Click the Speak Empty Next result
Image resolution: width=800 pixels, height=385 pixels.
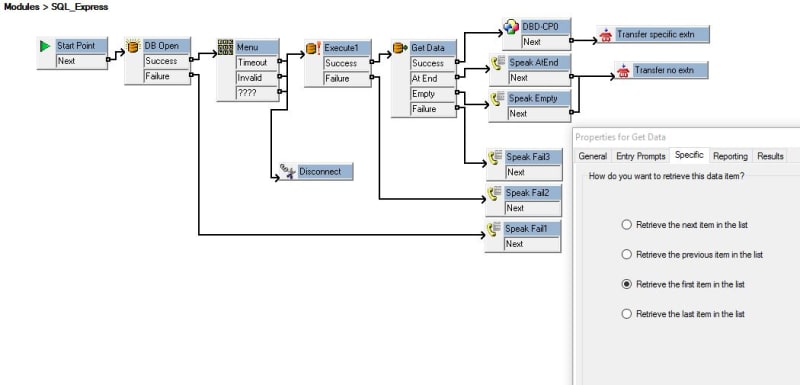538,114
